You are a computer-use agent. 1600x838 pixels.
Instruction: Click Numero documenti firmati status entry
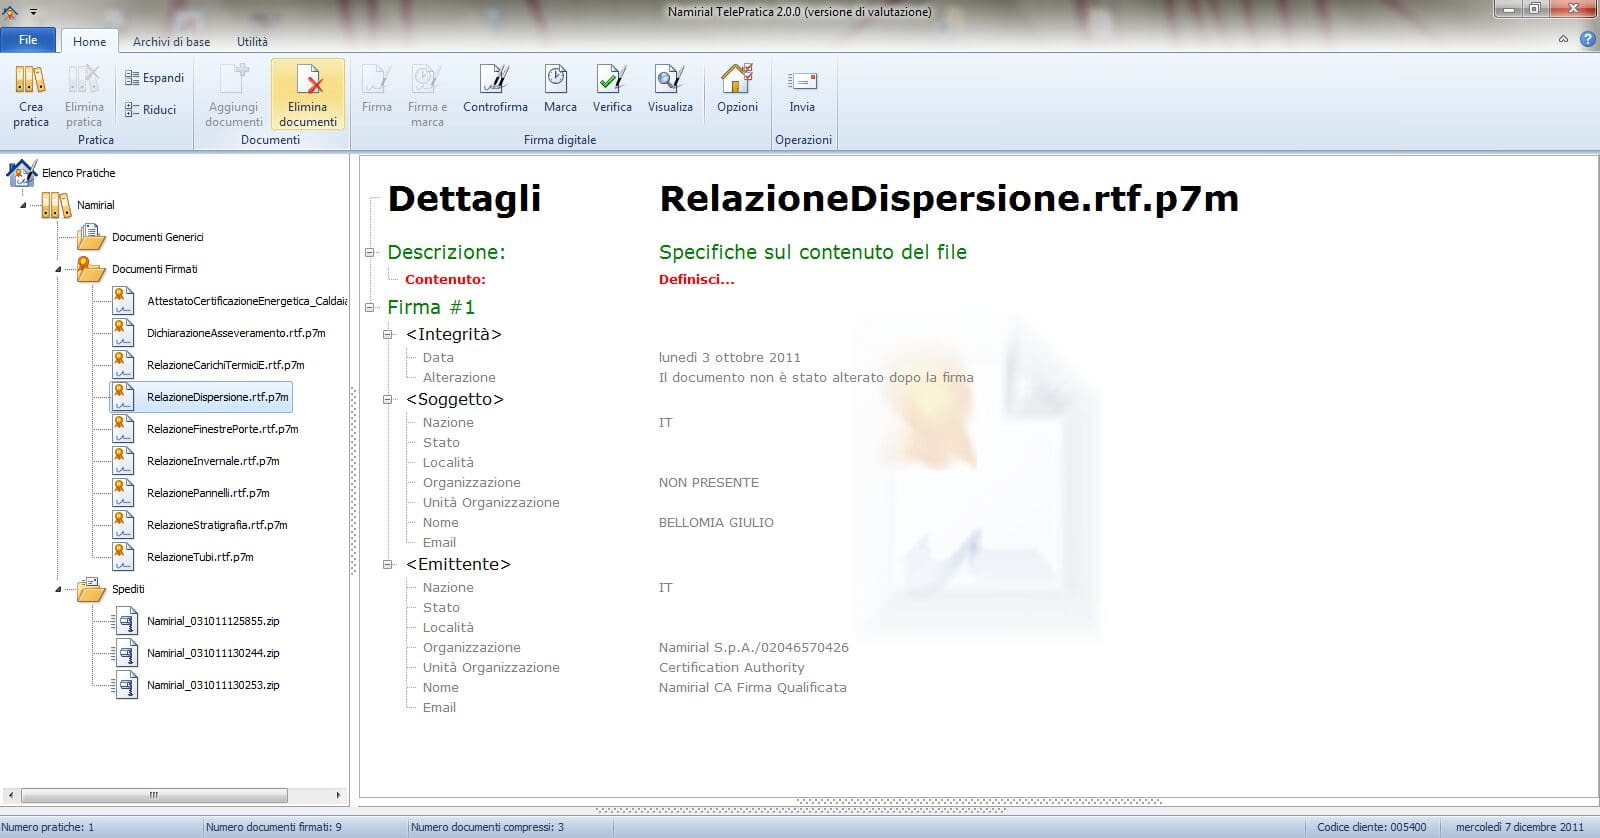[x=272, y=827]
